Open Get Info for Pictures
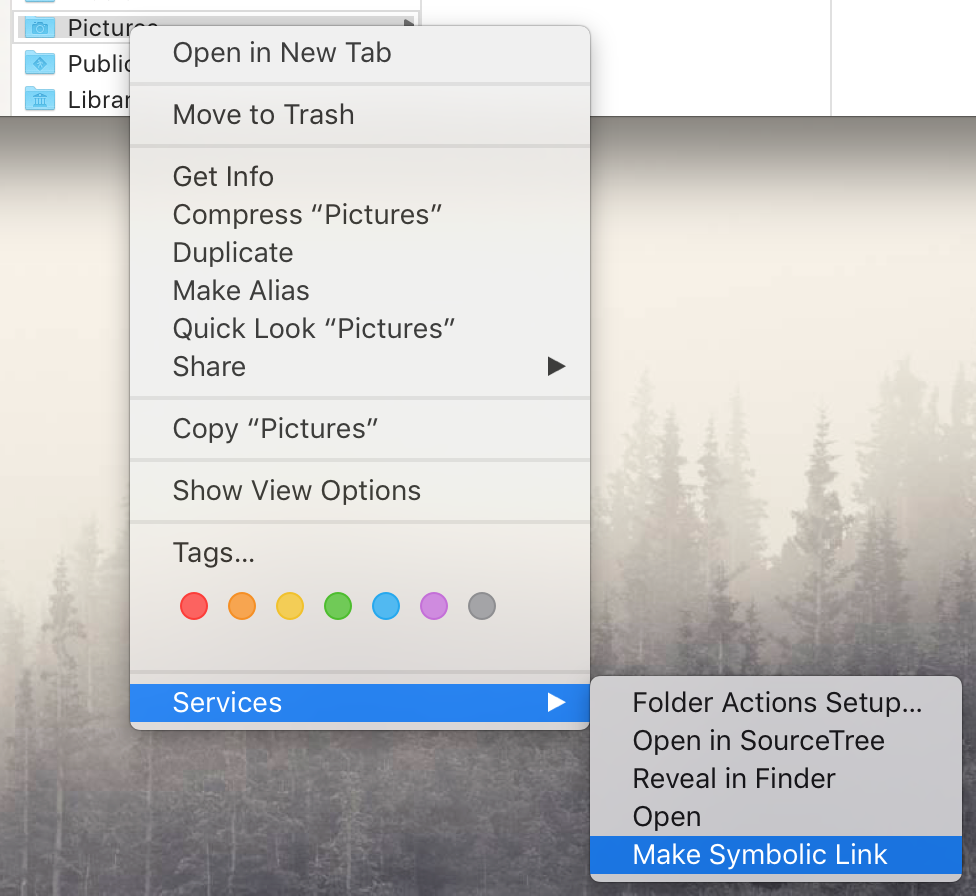Image resolution: width=976 pixels, height=896 pixels. (223, 177)
